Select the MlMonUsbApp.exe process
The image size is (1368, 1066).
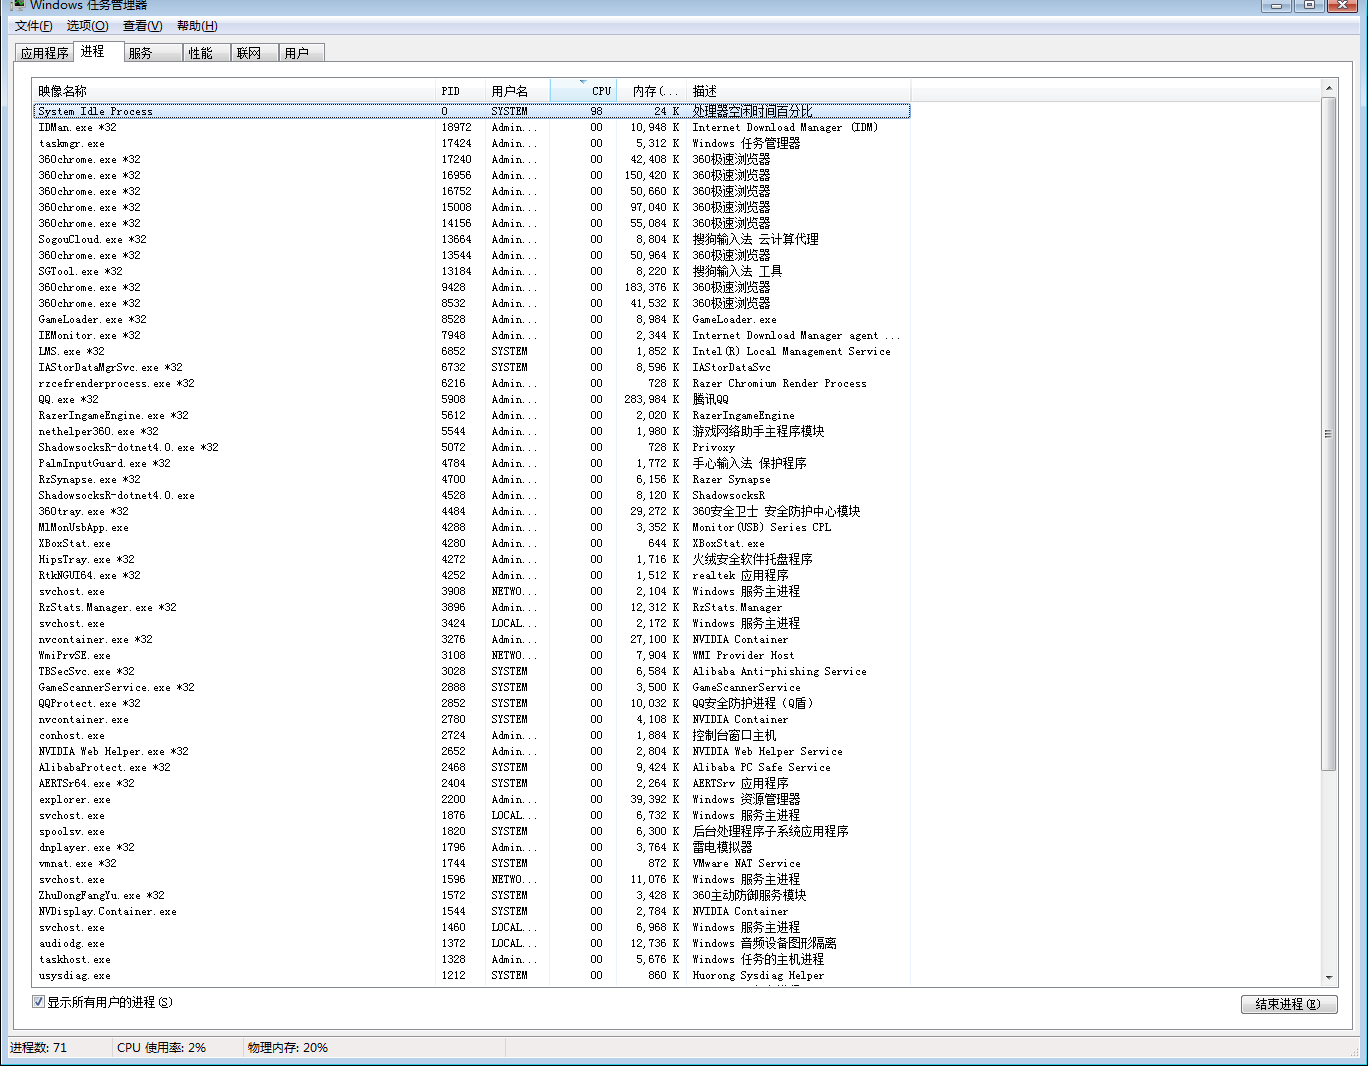(x=472, y=527)
